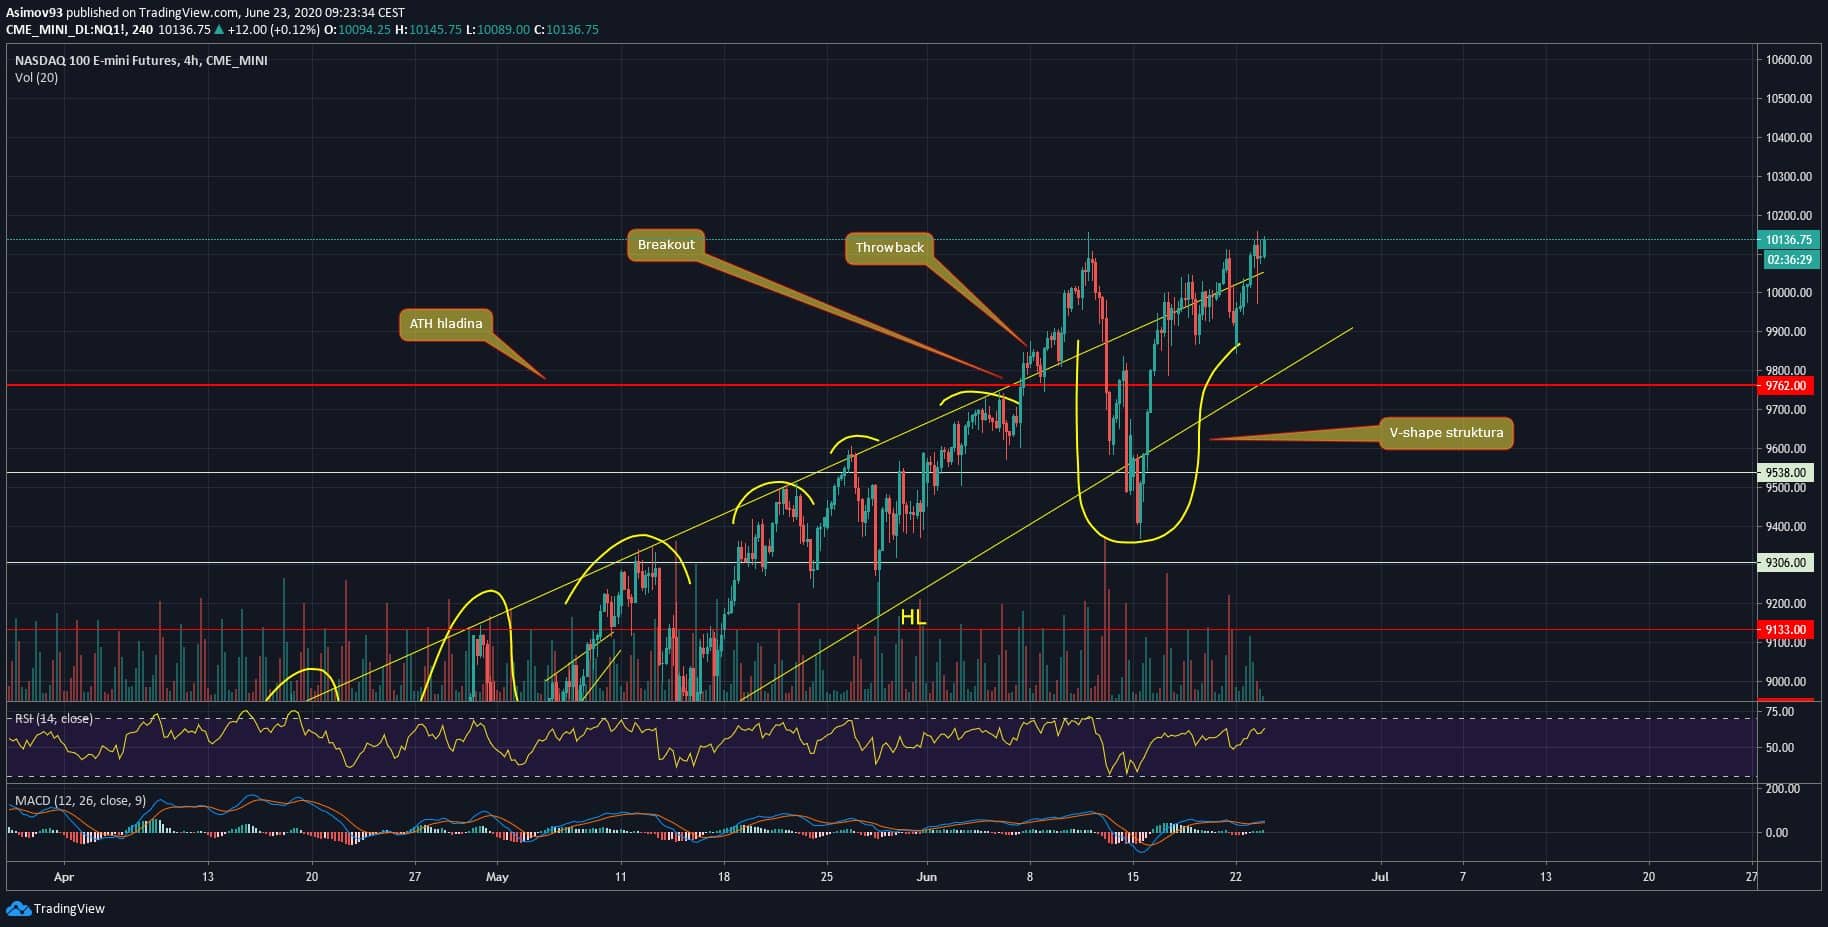Open the Vol (20) indicator legend
The height and width of the screenshot is (927, 1828).
click(36, 78)
